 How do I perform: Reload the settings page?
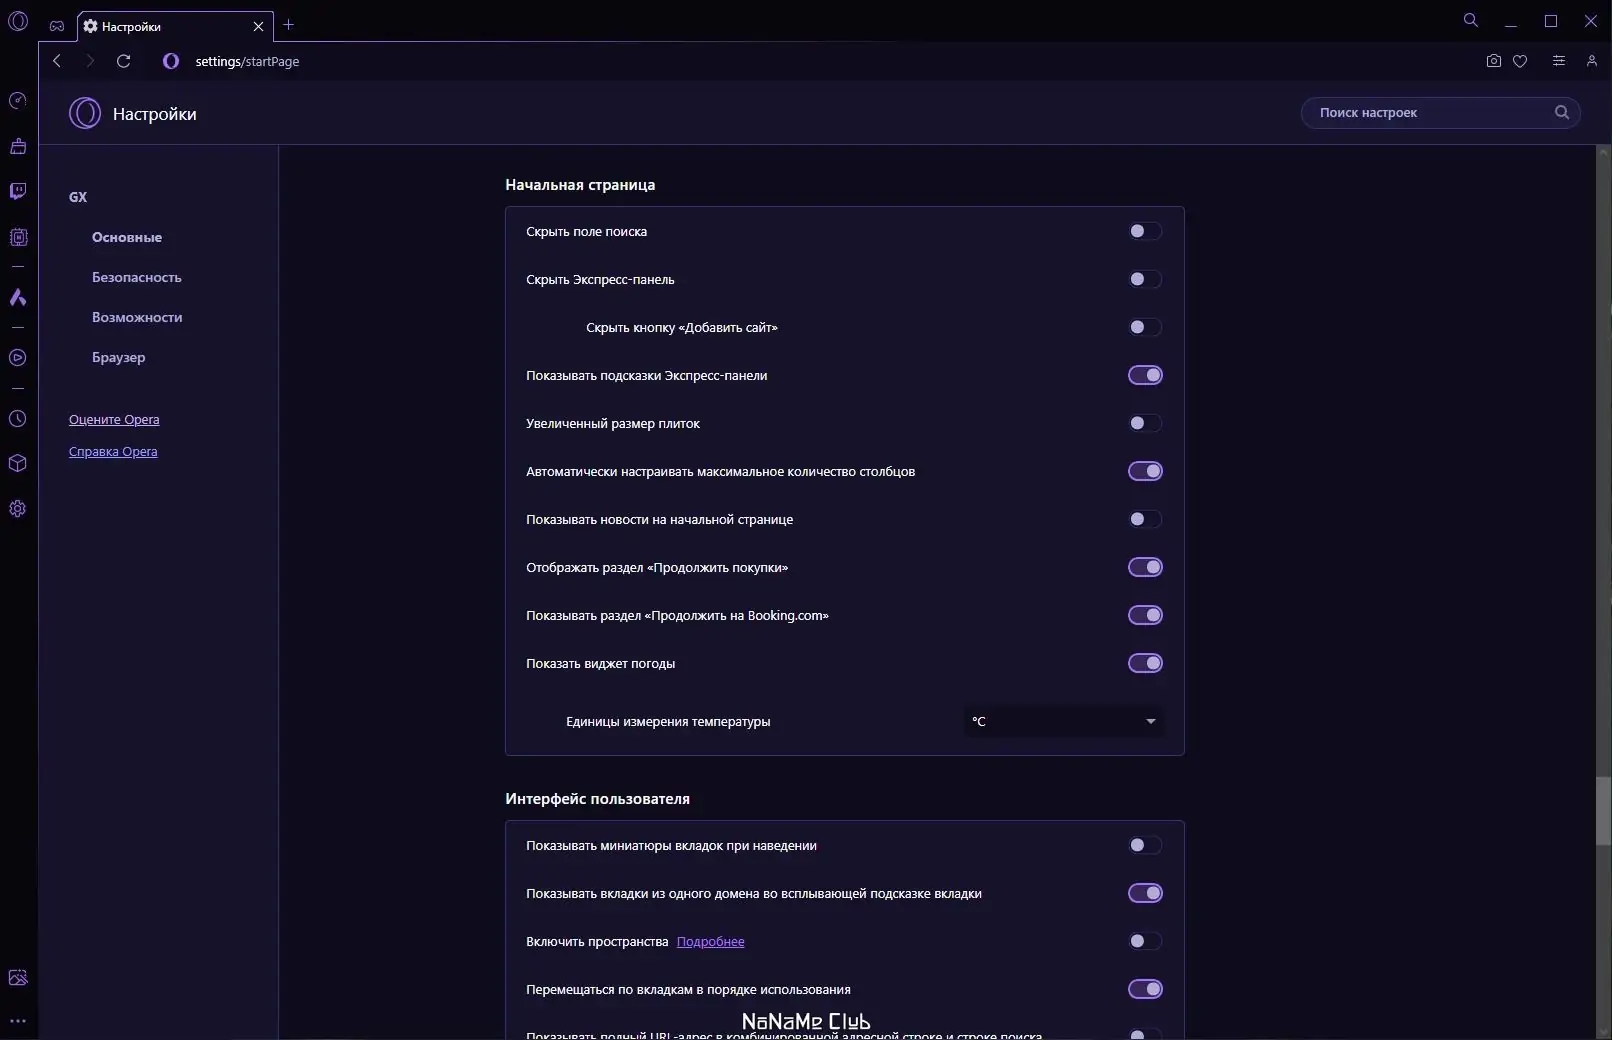click(x=124, y=61)
